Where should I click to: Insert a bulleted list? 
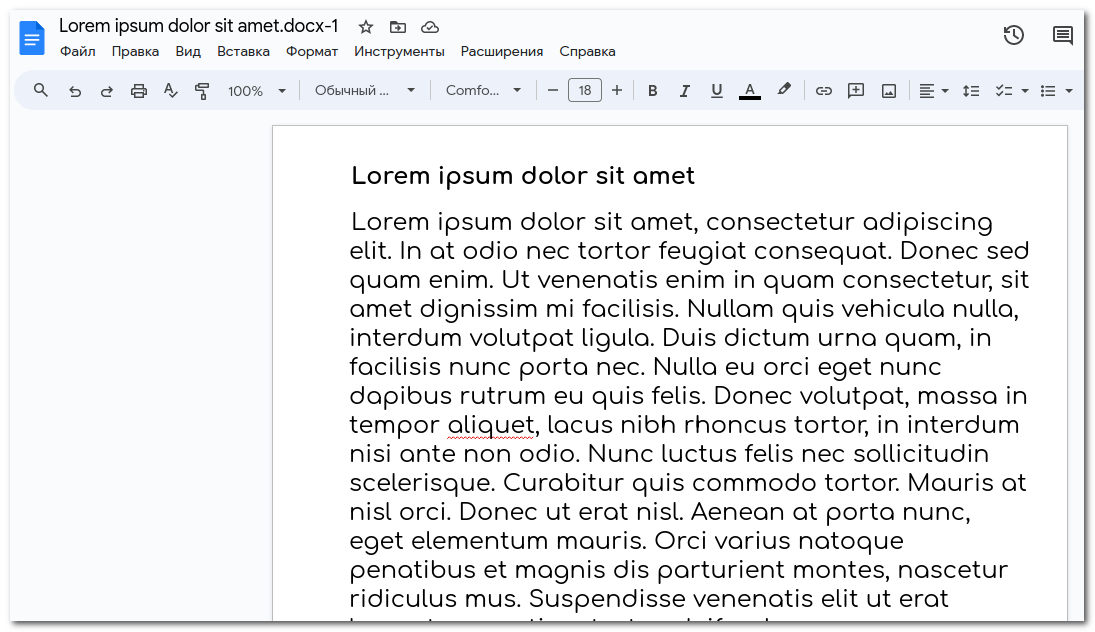[1048, 91]
